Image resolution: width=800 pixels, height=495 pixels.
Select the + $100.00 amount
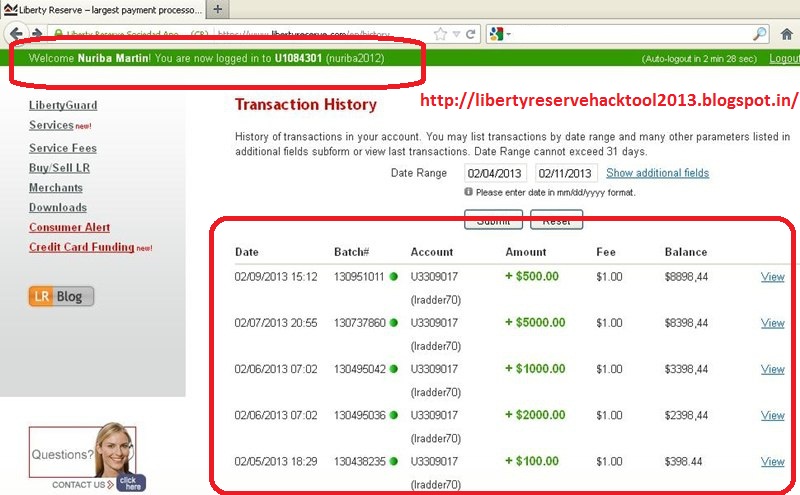coord(532,461)
